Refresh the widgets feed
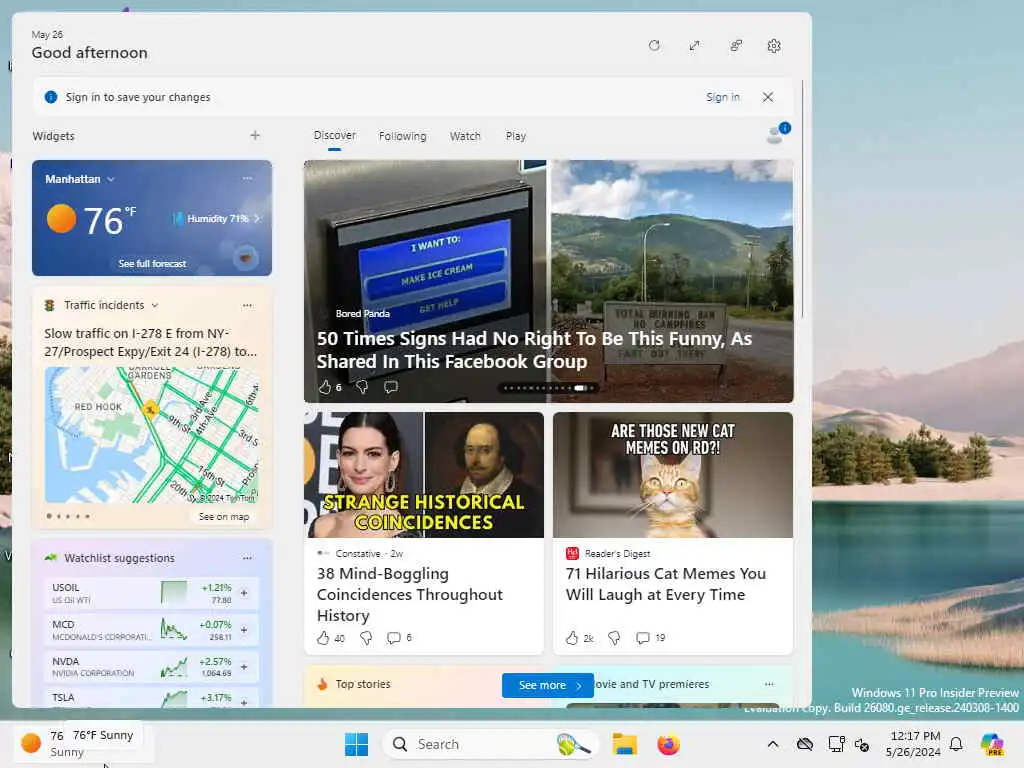 click(654, 45)
